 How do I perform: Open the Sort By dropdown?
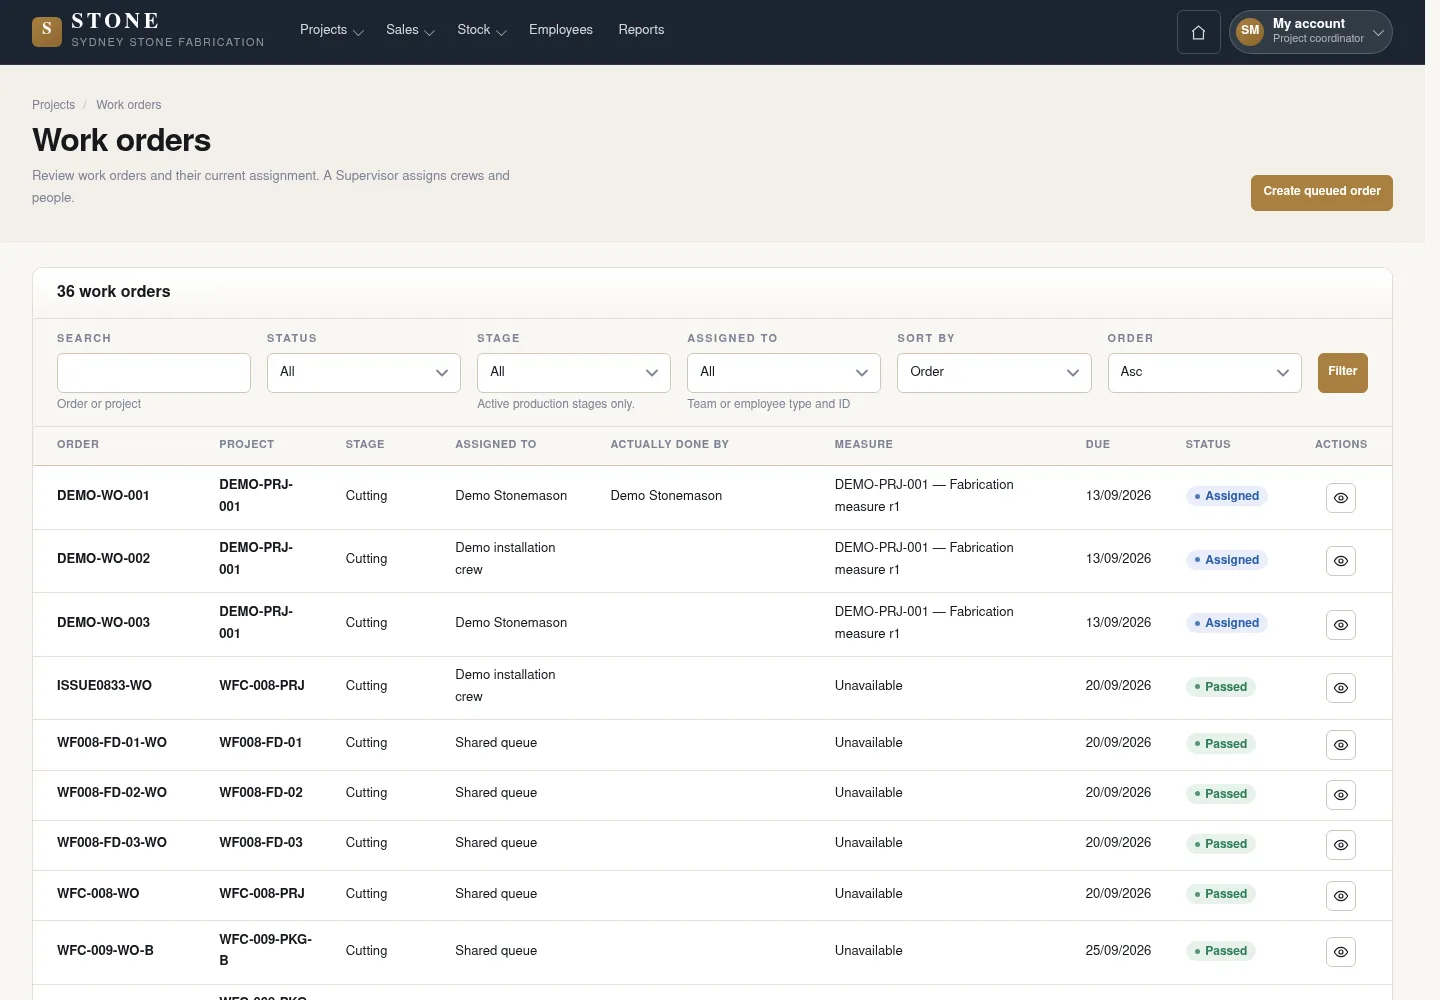tap(994, 372)
